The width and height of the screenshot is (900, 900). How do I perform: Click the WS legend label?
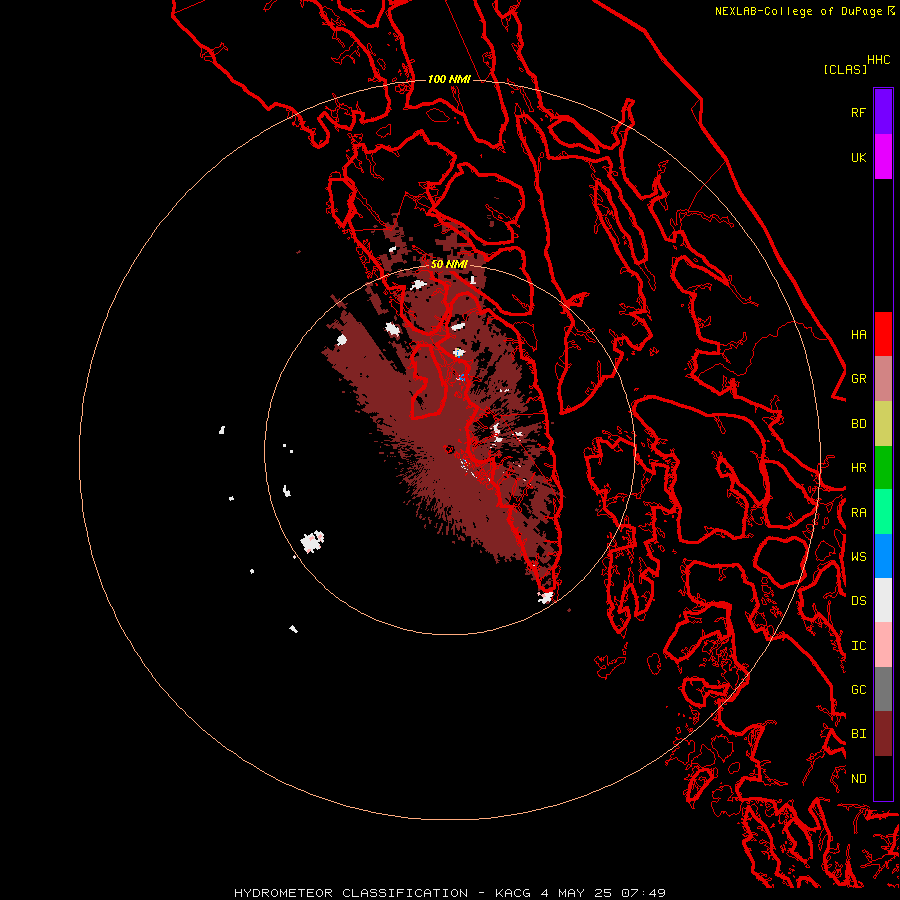click(858, 557)
